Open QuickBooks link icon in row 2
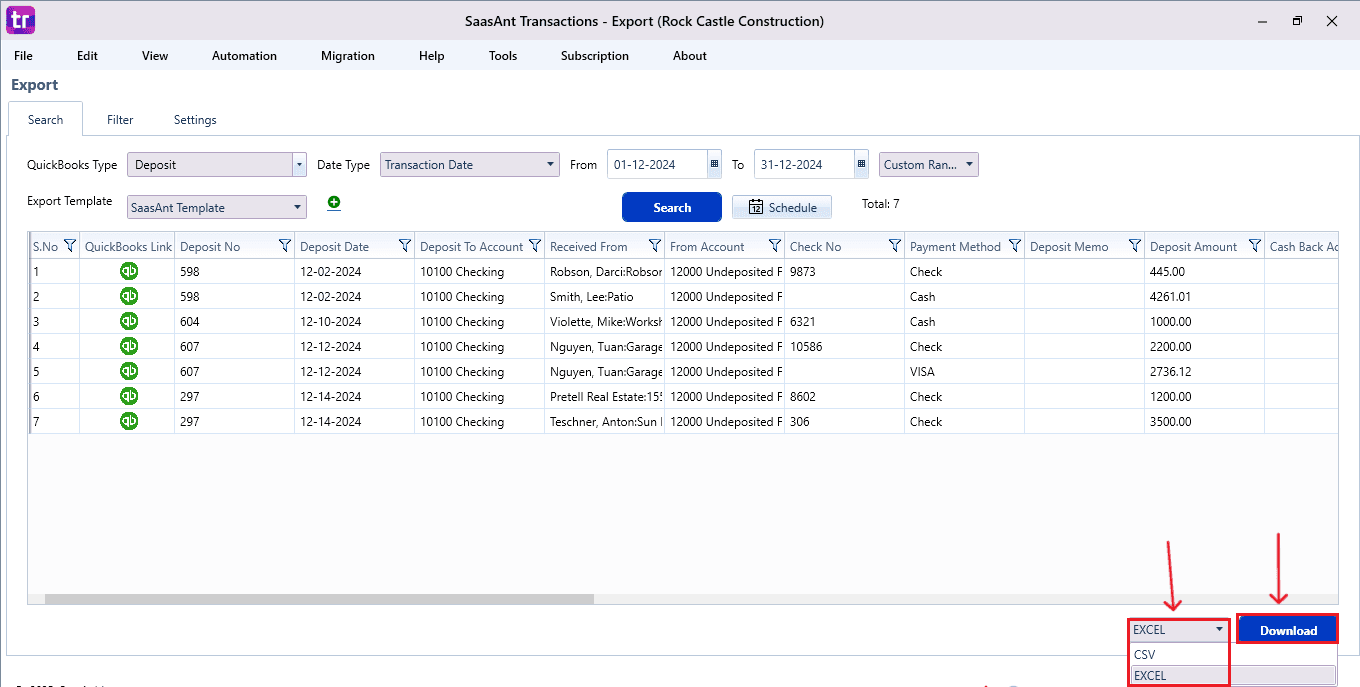This screenshot has width=1360, height=687. coord(129,296)
